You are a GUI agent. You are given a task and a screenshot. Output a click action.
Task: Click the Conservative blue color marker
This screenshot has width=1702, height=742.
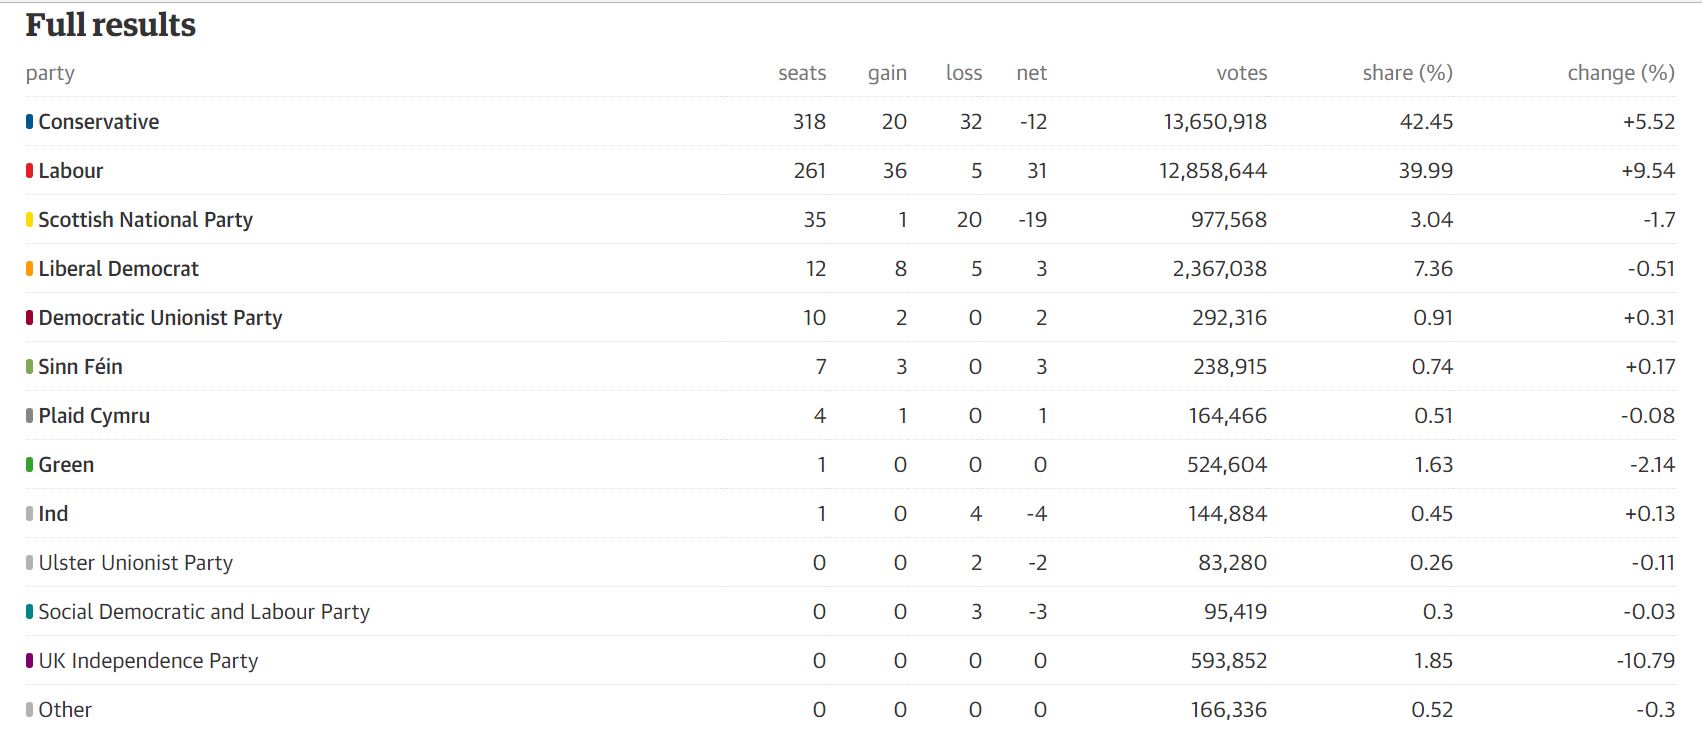[29, 122]
